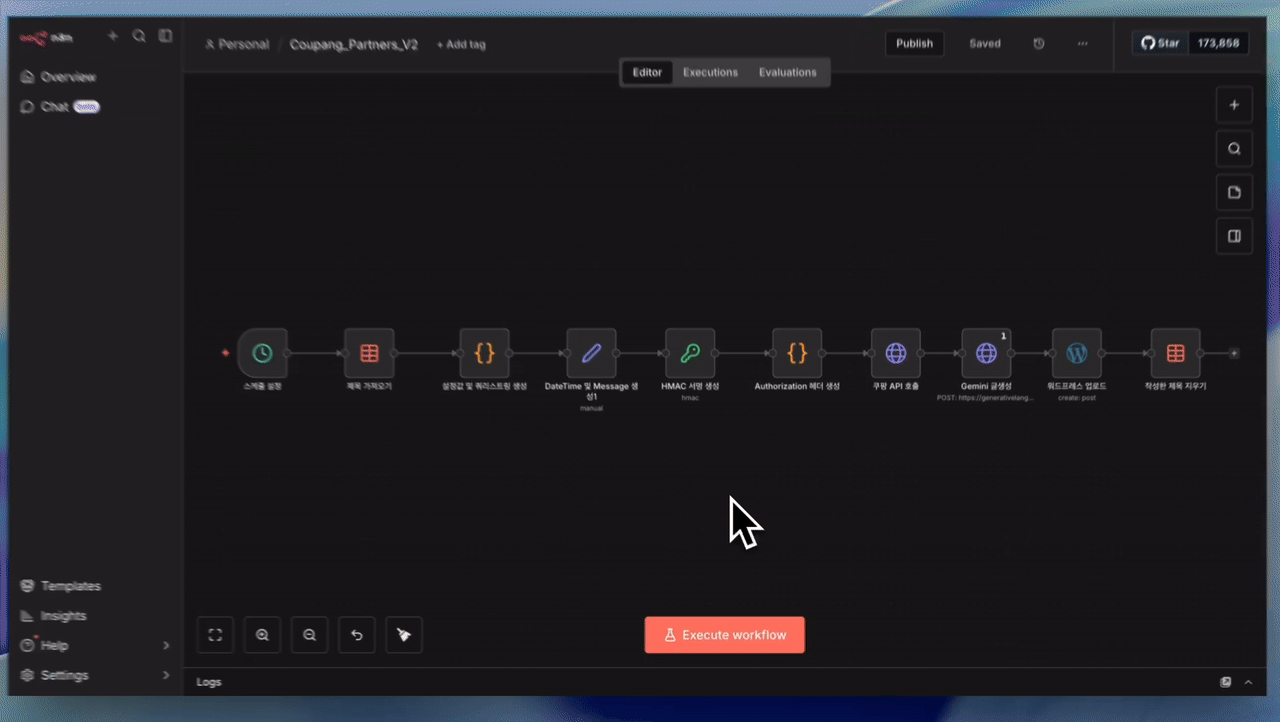1280x722 pixels.
Task: Click the DateTime and Message pencil node
Action: coord(591,353)
